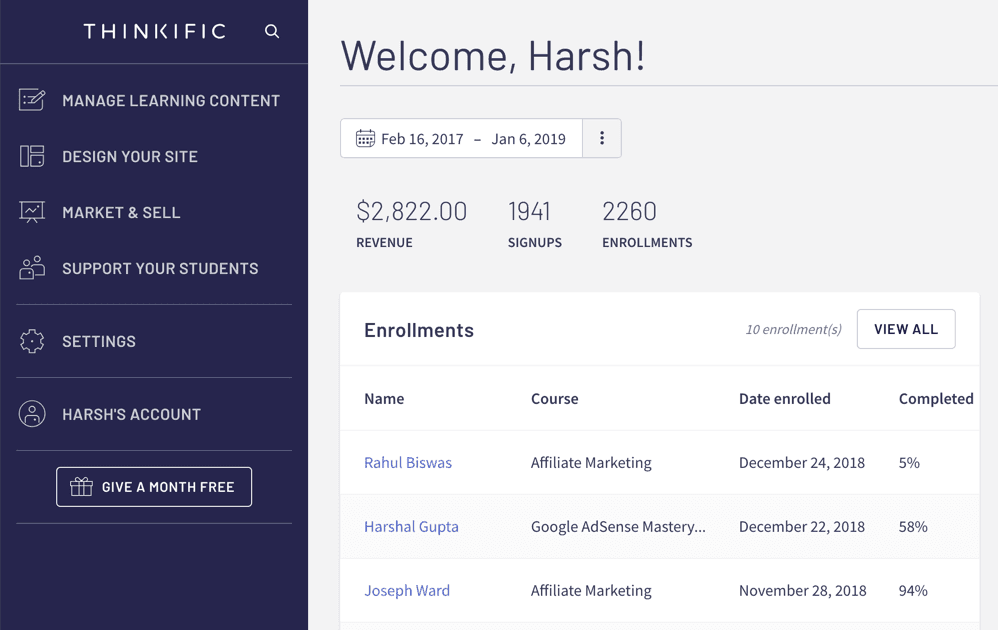Click the Support Your Students people icon
Screen dimensions: 998x630
click(32, 268)
